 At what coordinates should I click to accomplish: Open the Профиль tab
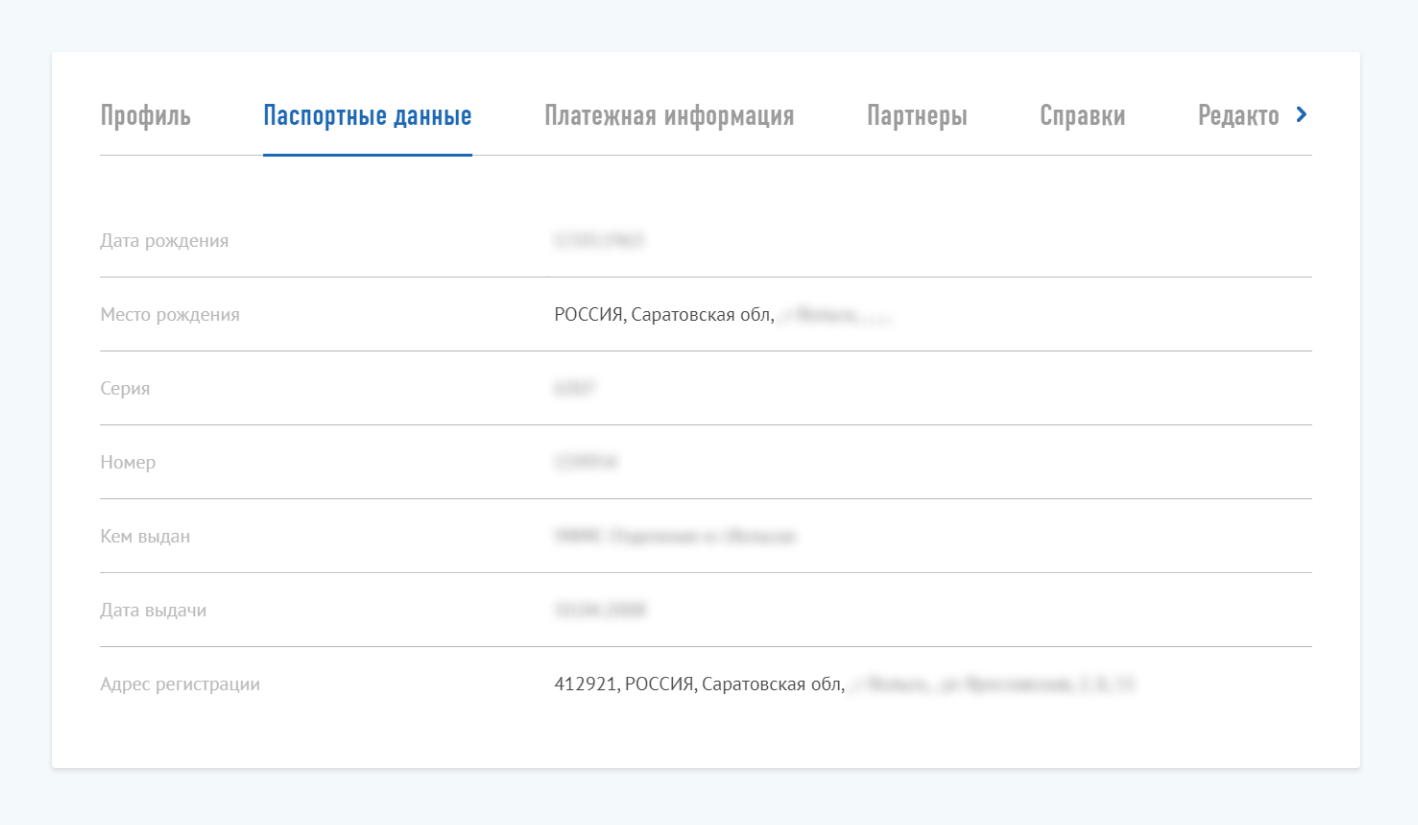click(145, 116)
